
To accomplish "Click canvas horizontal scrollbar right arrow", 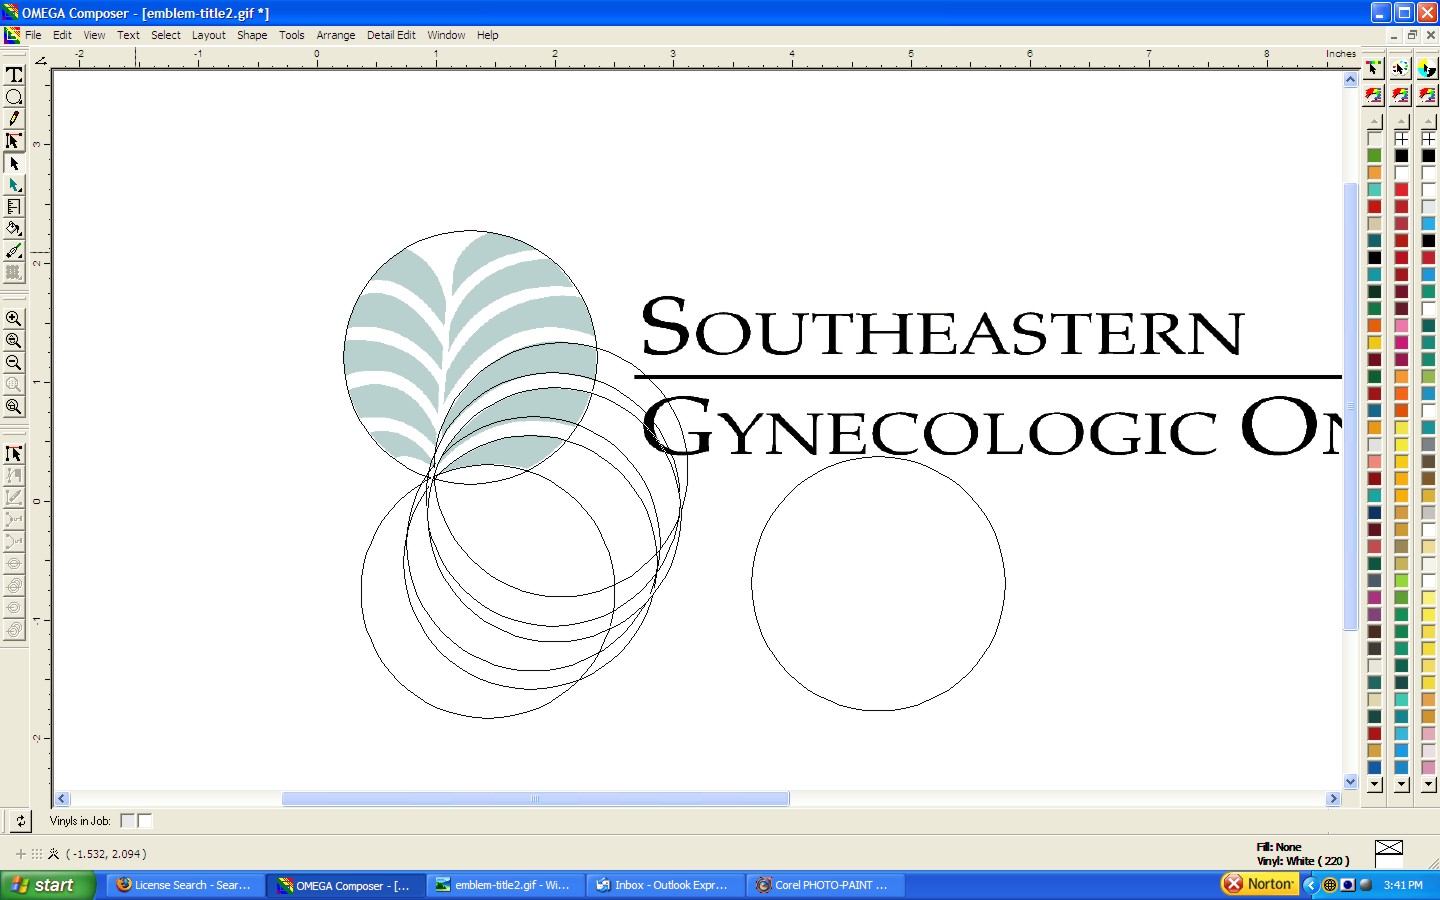I will pyautogui.click(x=1332, y=799).
